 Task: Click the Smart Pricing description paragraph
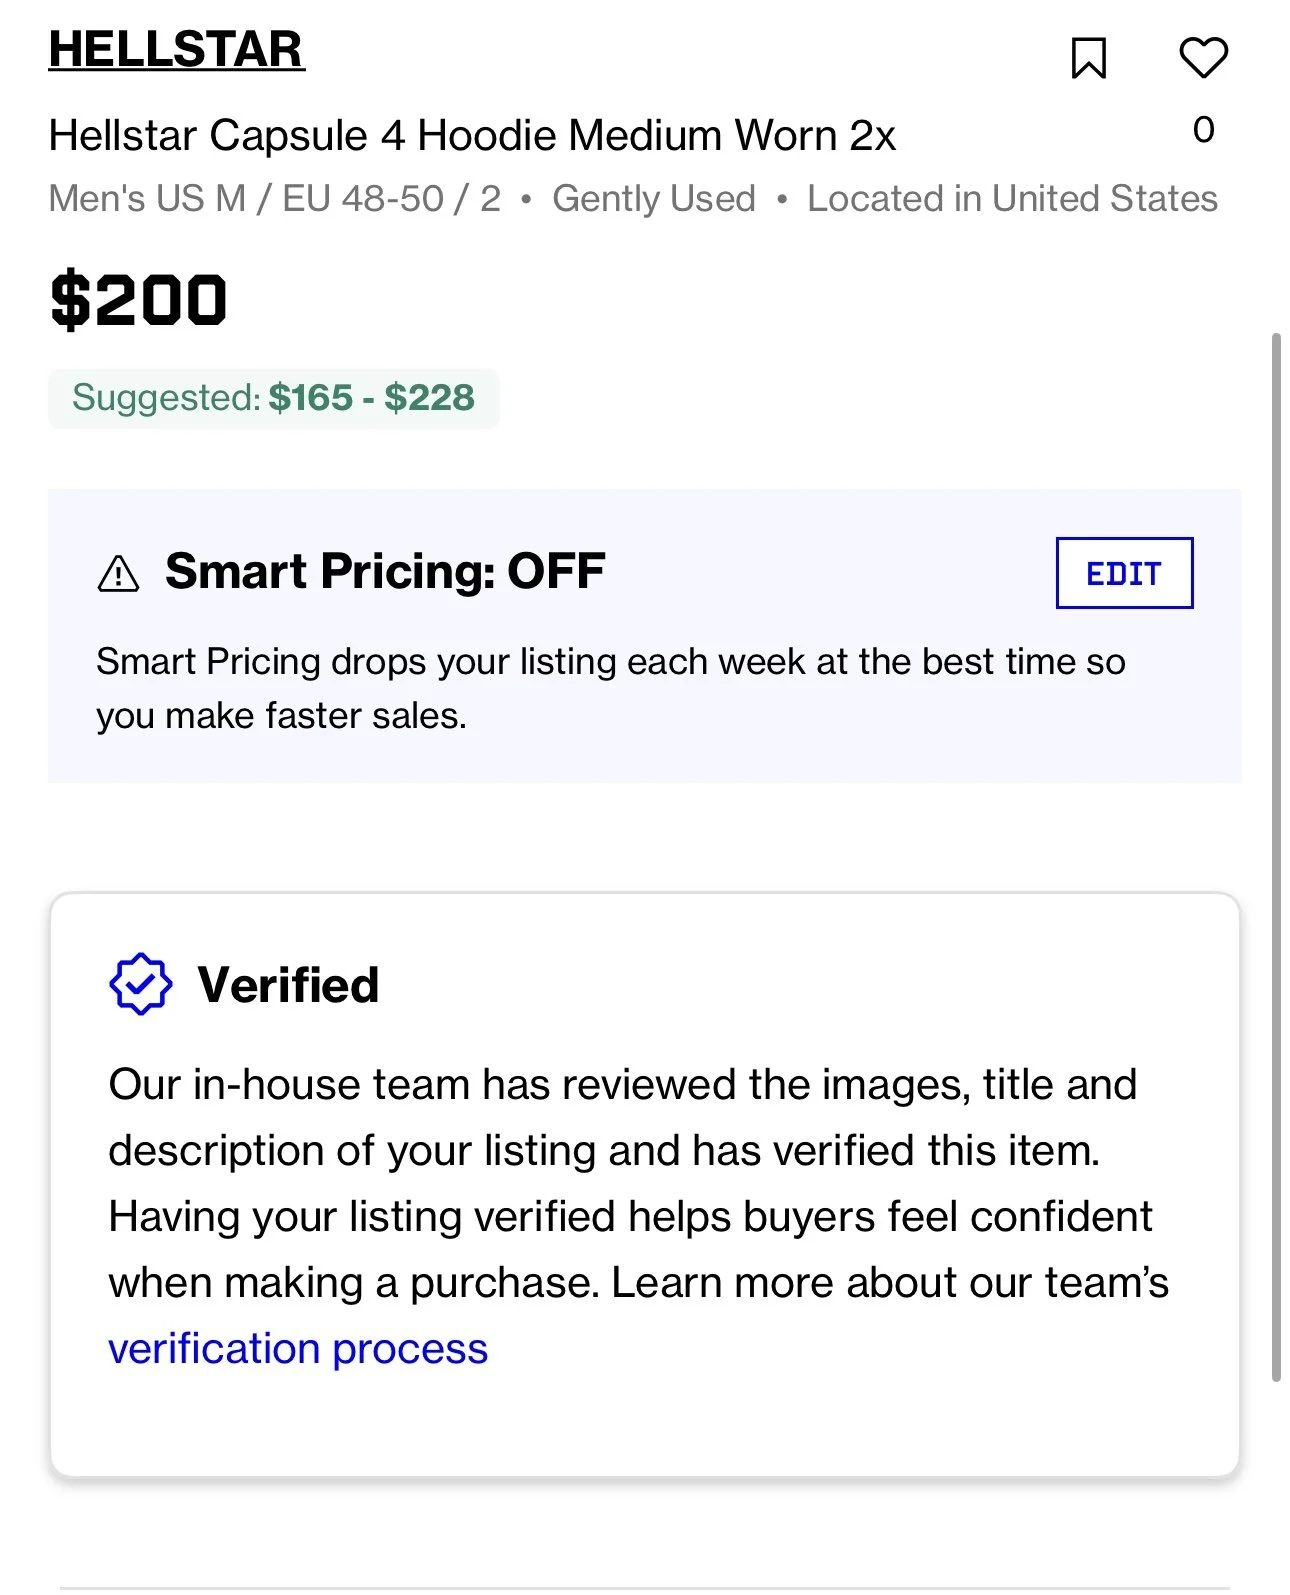click(x=610, y=688)
